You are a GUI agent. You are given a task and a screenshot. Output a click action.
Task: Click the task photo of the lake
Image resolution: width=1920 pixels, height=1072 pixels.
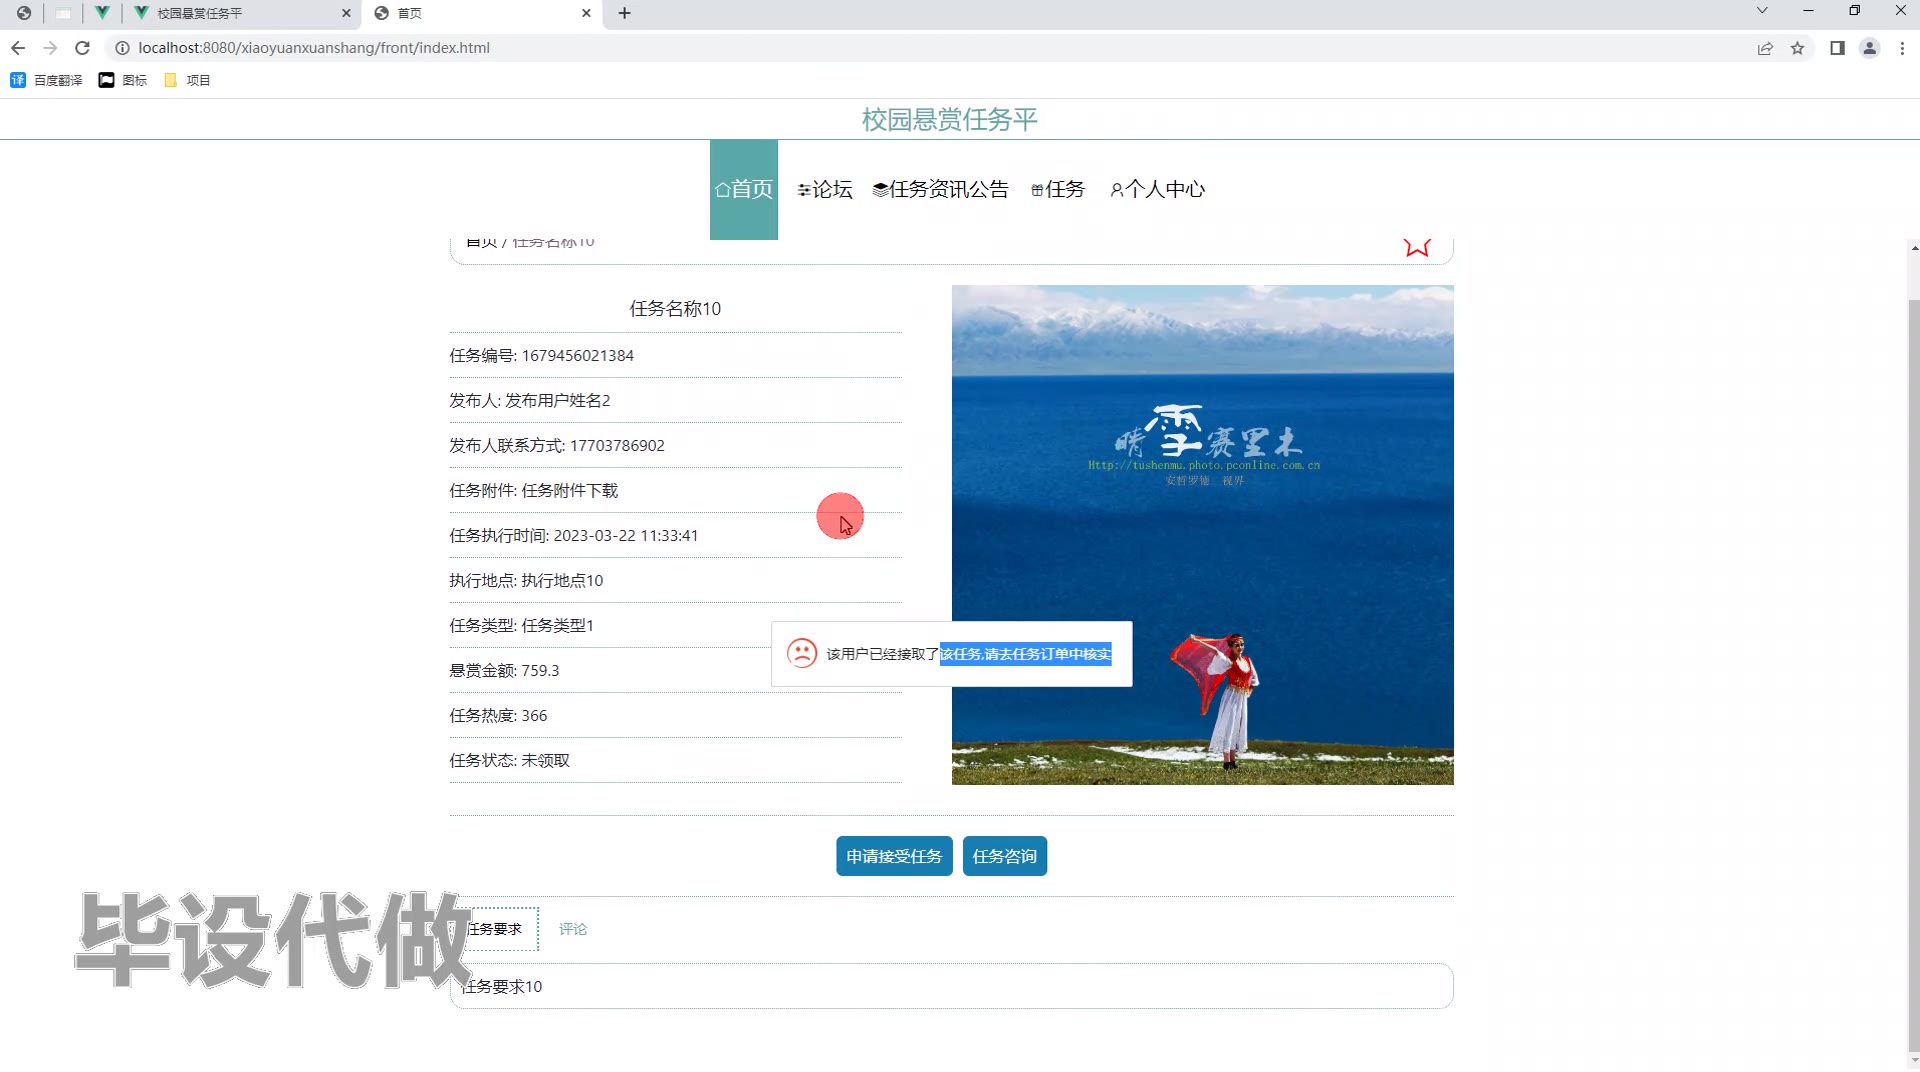point(1203,535)
